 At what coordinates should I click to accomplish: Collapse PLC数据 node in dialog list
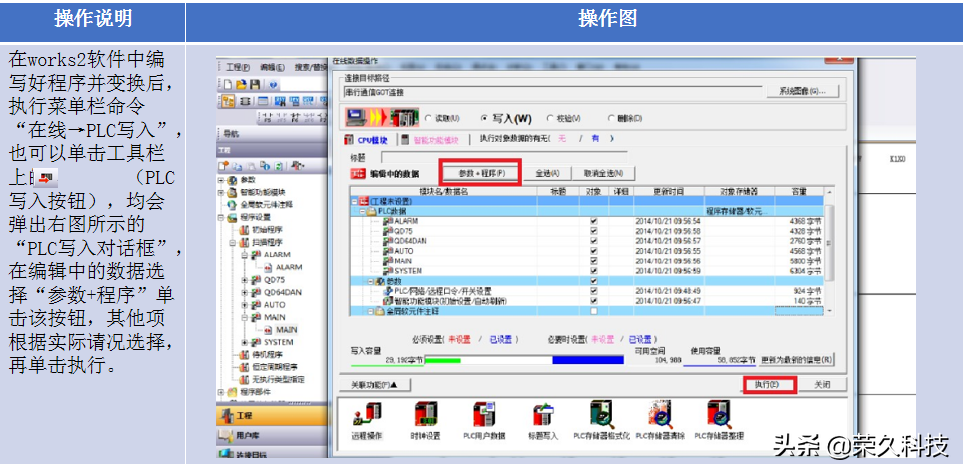click(363, 211)
